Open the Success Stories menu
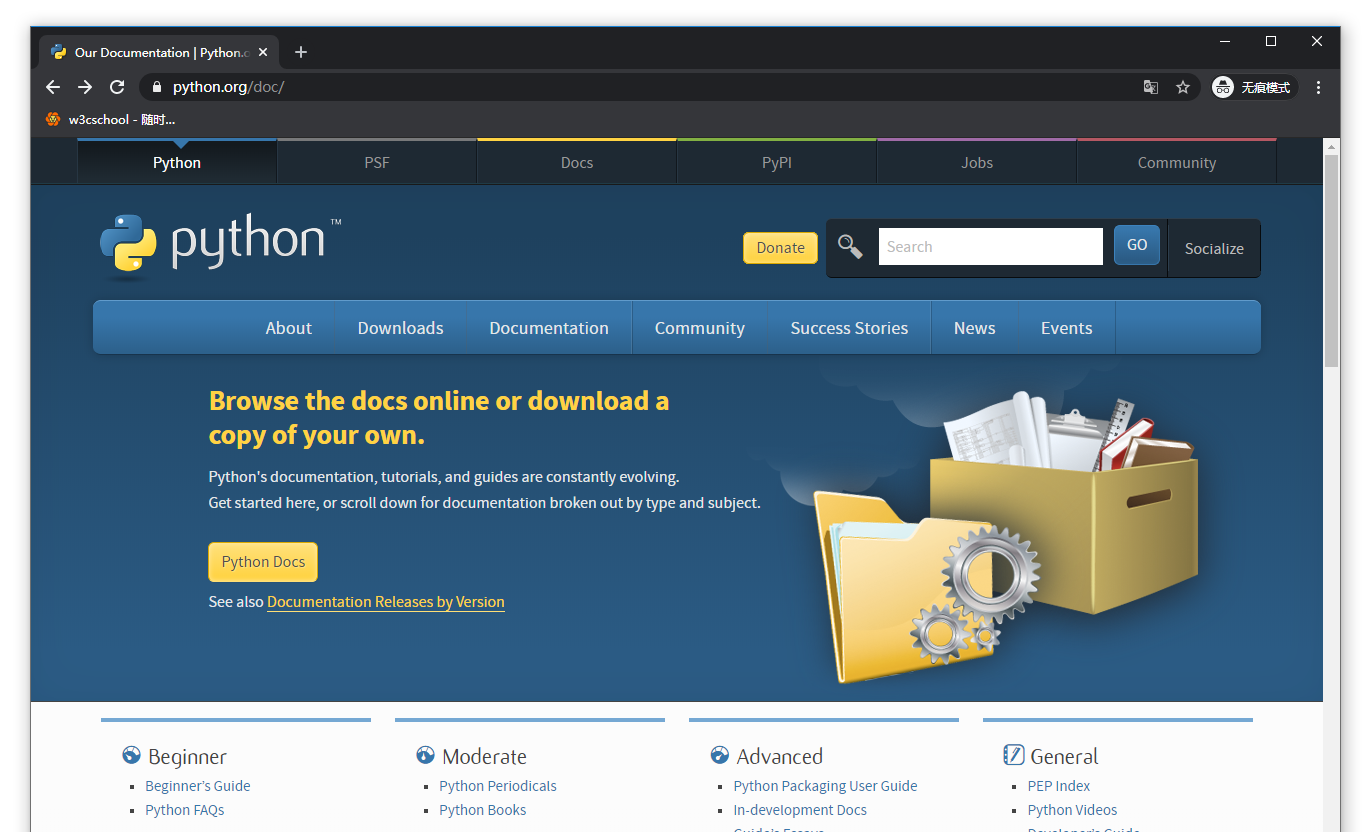Screen dimensions: 1370x832 coord(849,328)
